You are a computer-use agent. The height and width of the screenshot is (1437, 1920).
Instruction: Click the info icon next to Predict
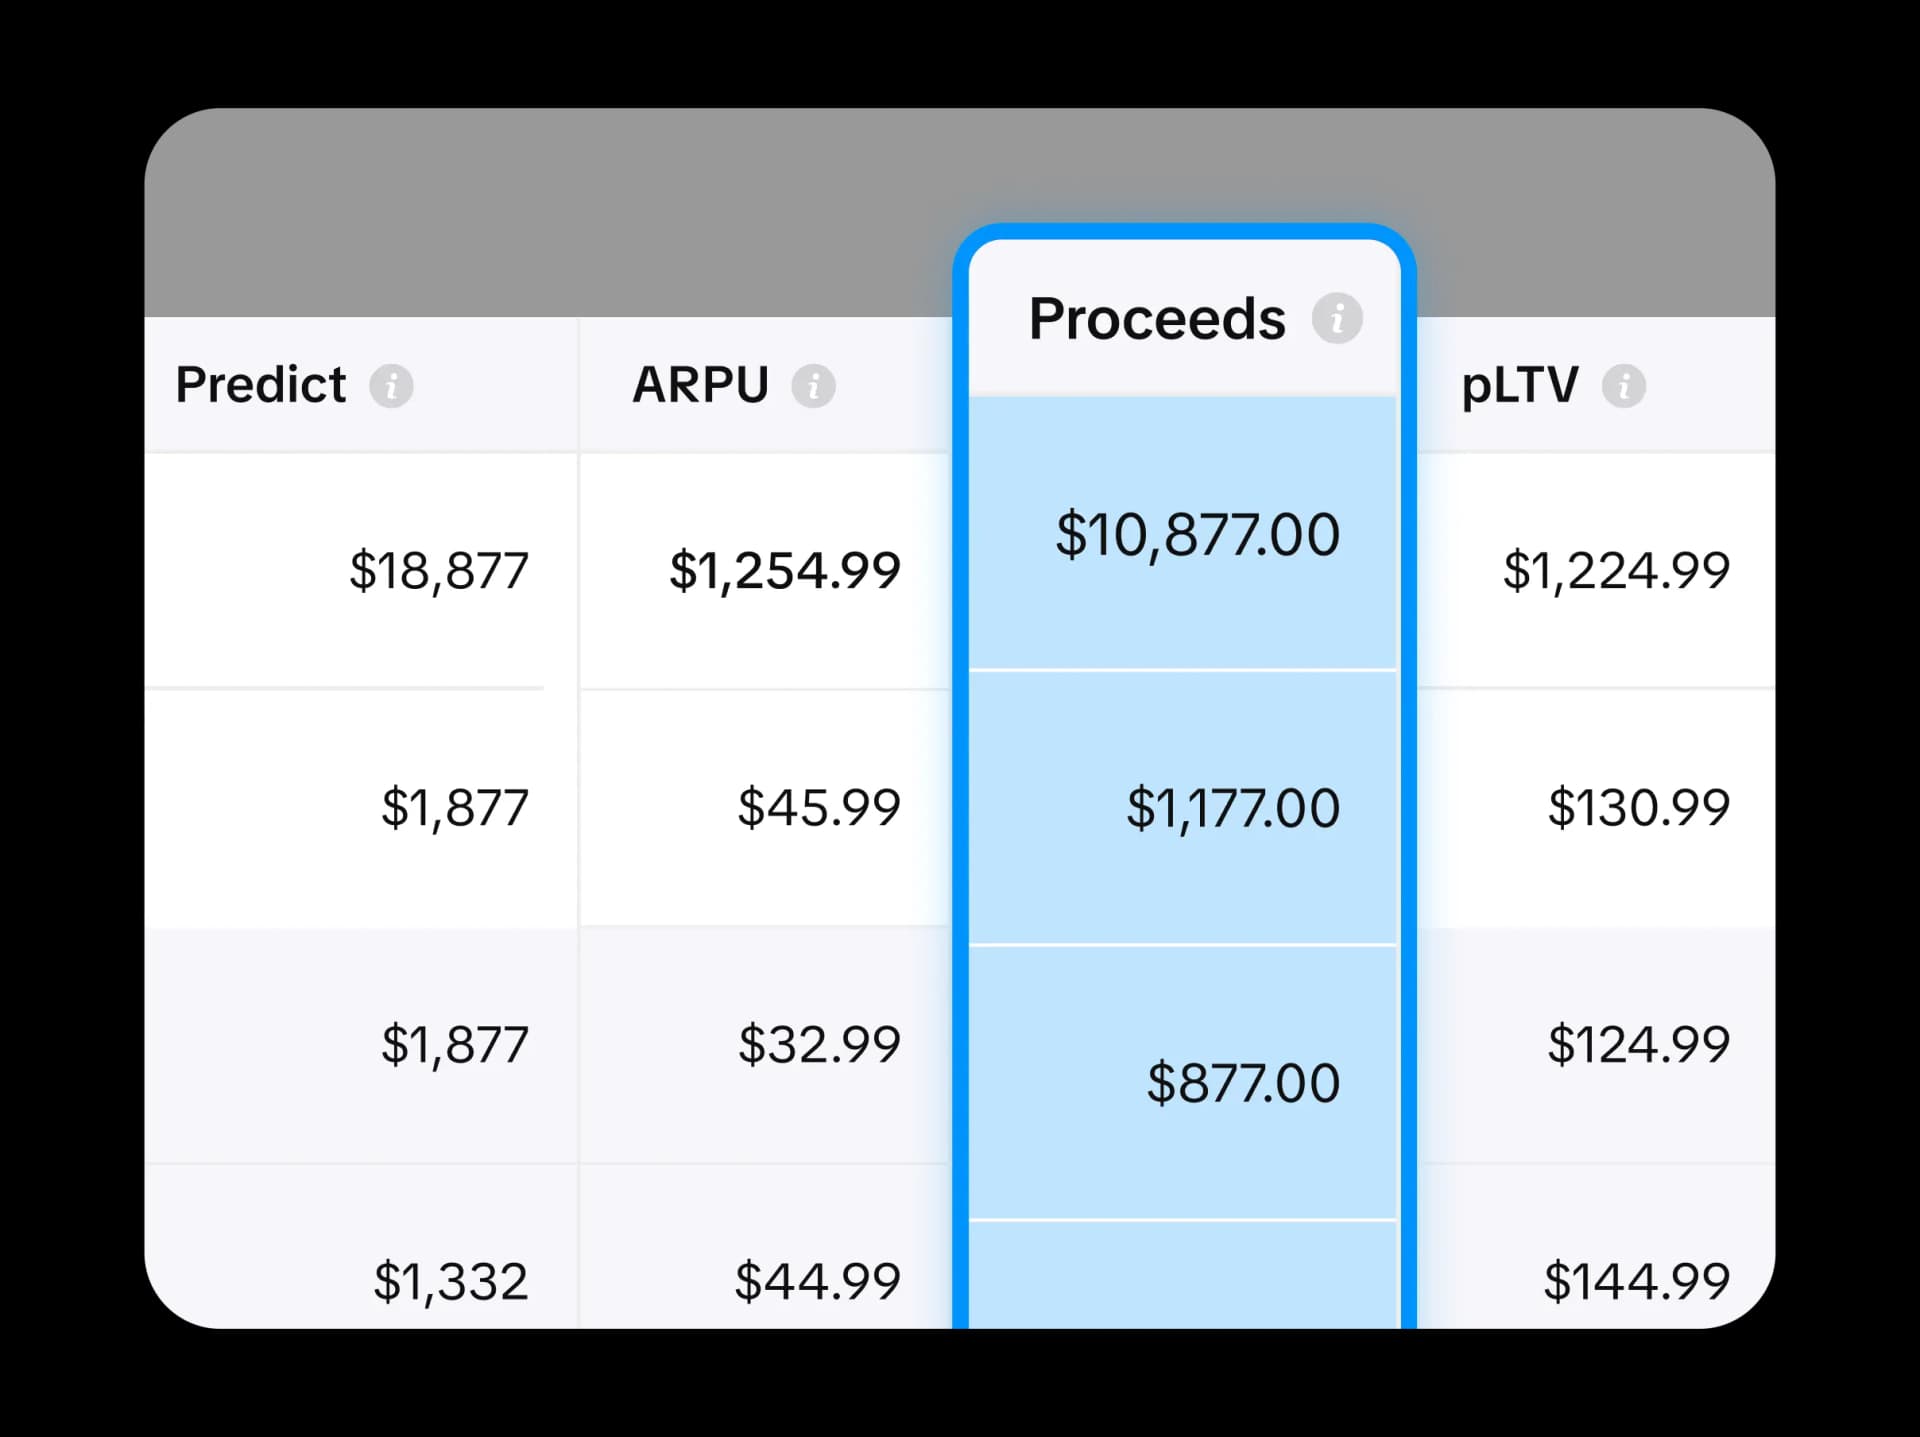pyautogui.click(x=392, y=385)
